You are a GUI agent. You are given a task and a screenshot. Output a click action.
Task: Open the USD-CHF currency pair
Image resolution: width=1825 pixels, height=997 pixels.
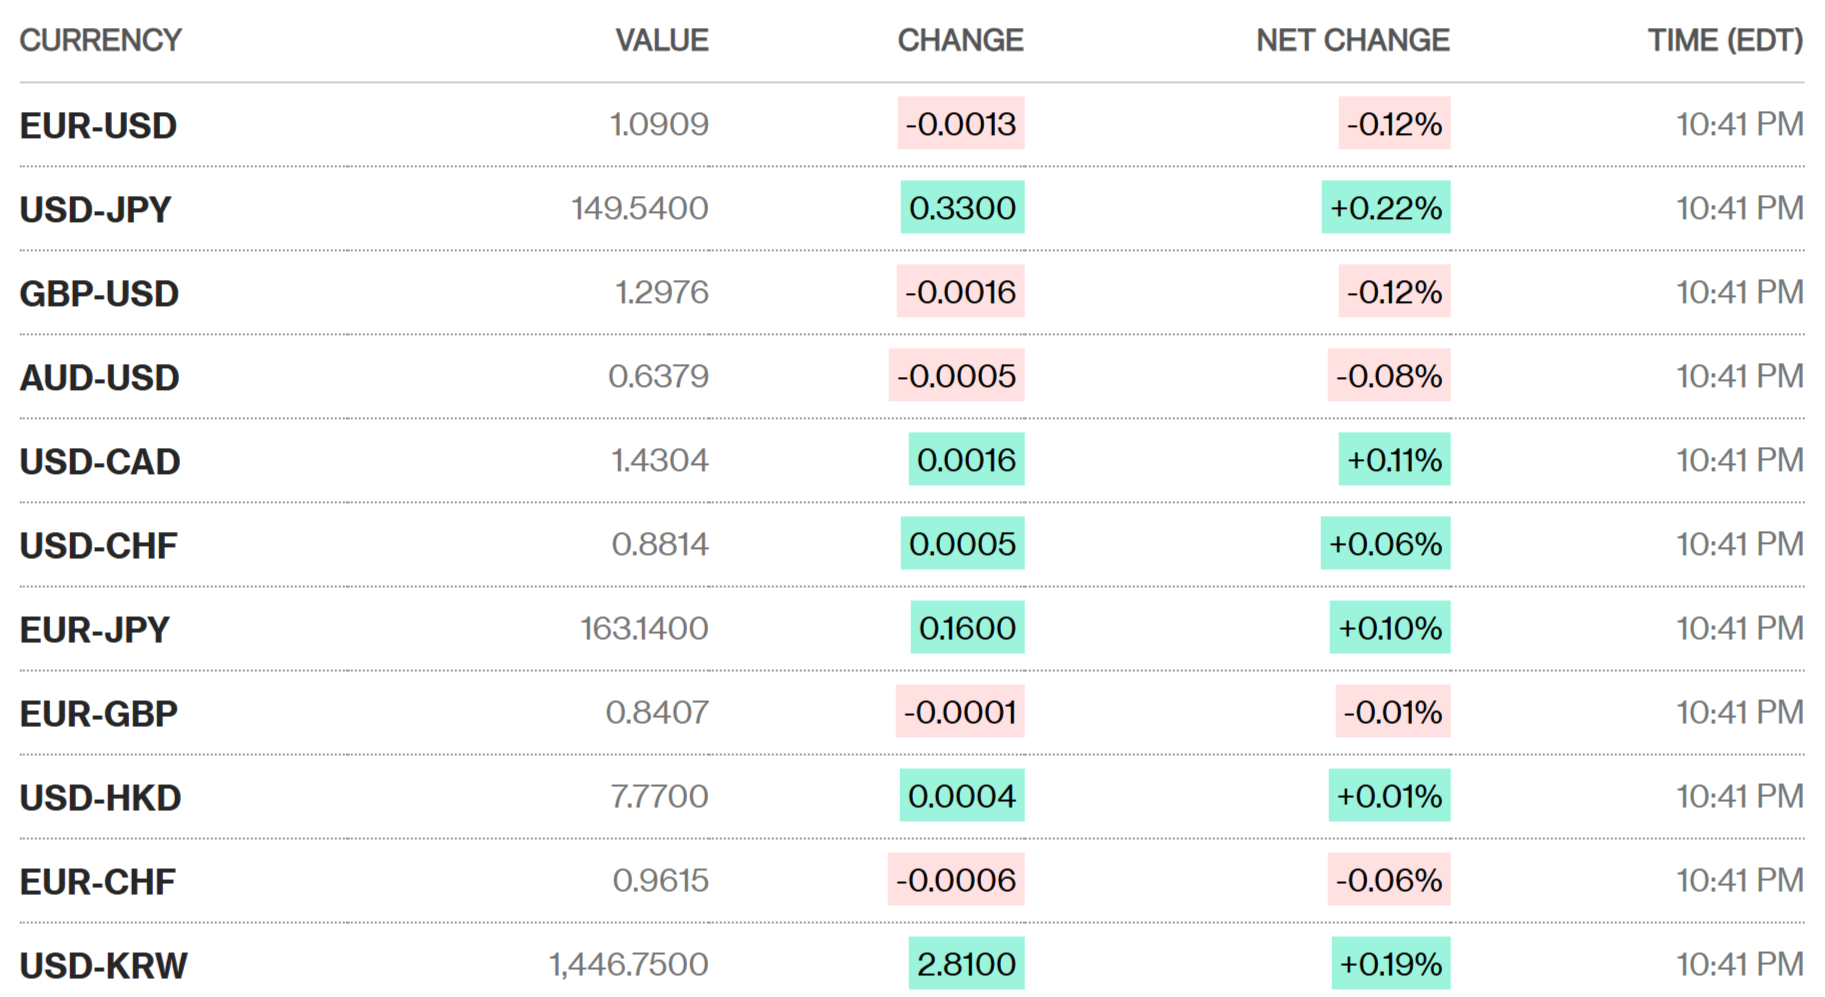pyautogui.click(x=98, y=546)
